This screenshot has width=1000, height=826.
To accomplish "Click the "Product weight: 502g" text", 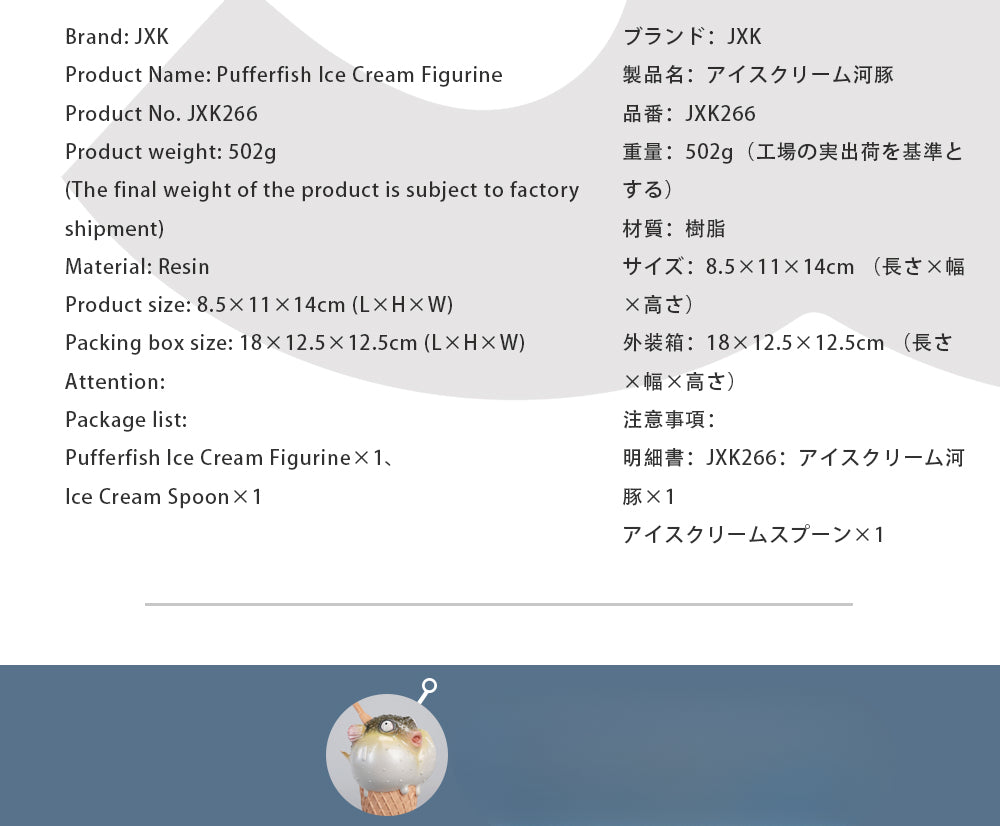I will [170, 152].
